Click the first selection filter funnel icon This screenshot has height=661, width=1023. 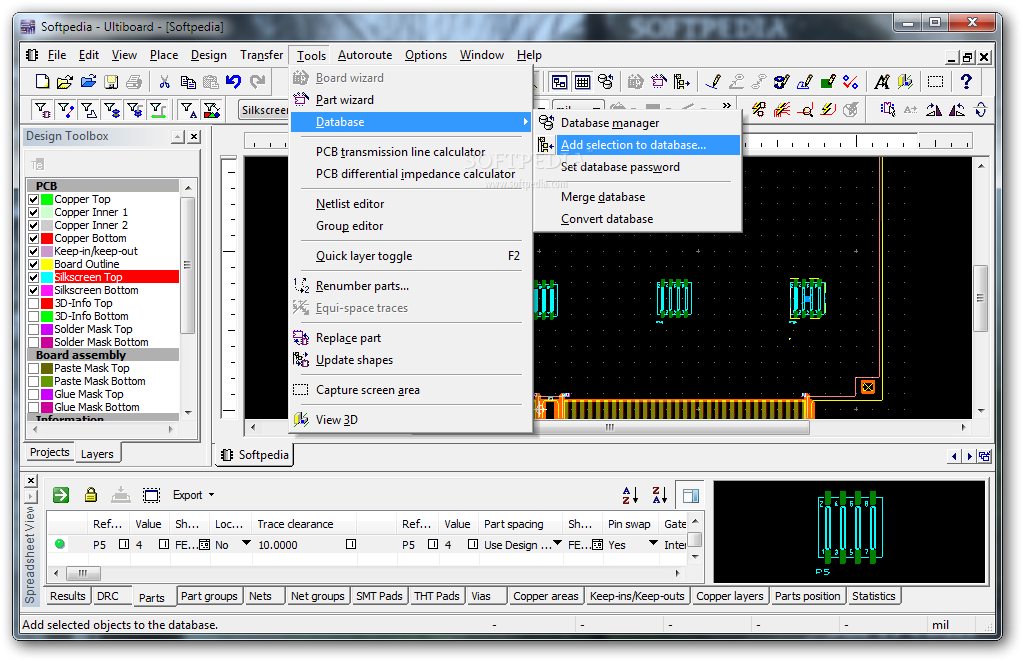click(42, 110)
